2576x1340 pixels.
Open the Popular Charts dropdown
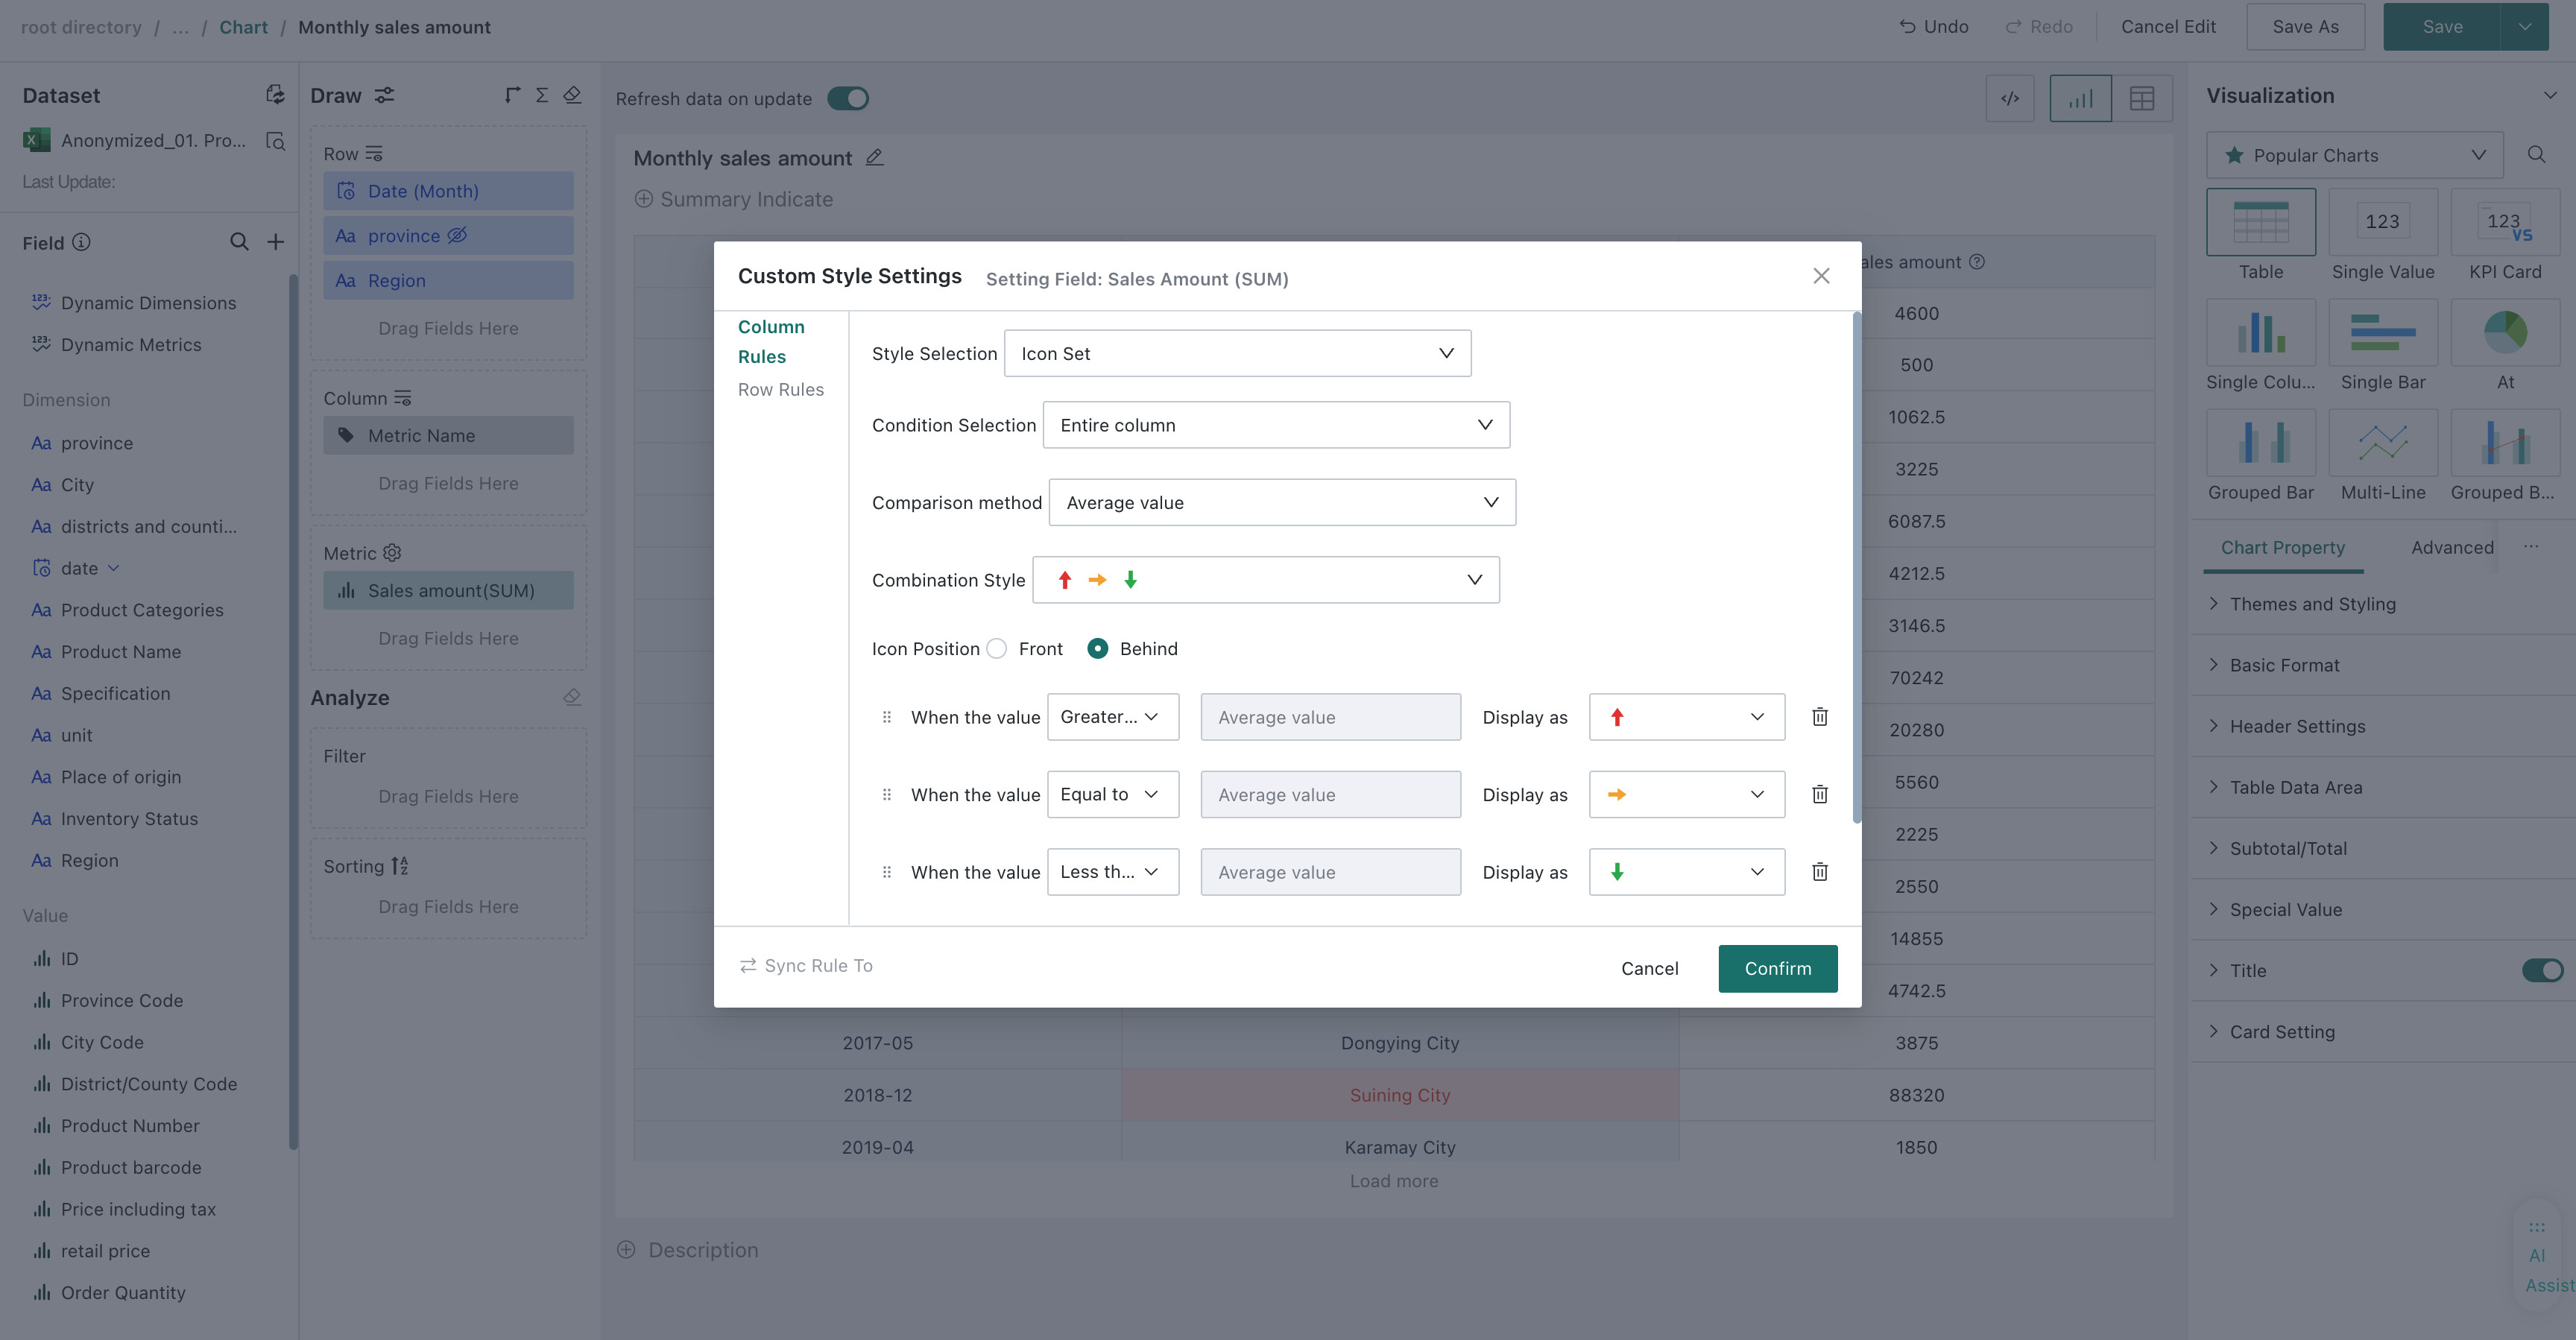2354,155
